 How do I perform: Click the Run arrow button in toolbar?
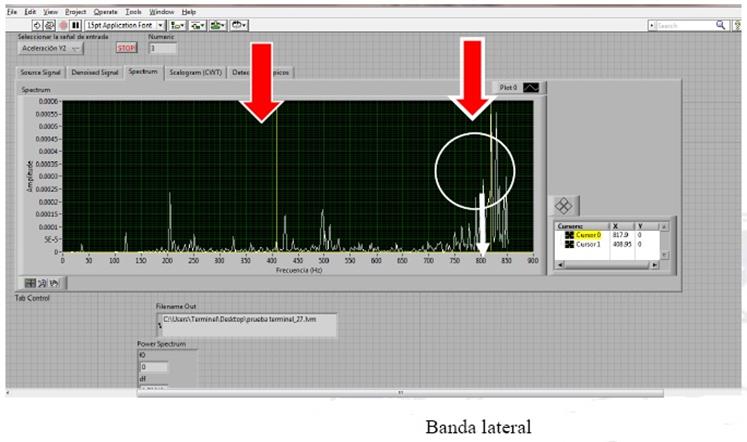click(38, 24)
